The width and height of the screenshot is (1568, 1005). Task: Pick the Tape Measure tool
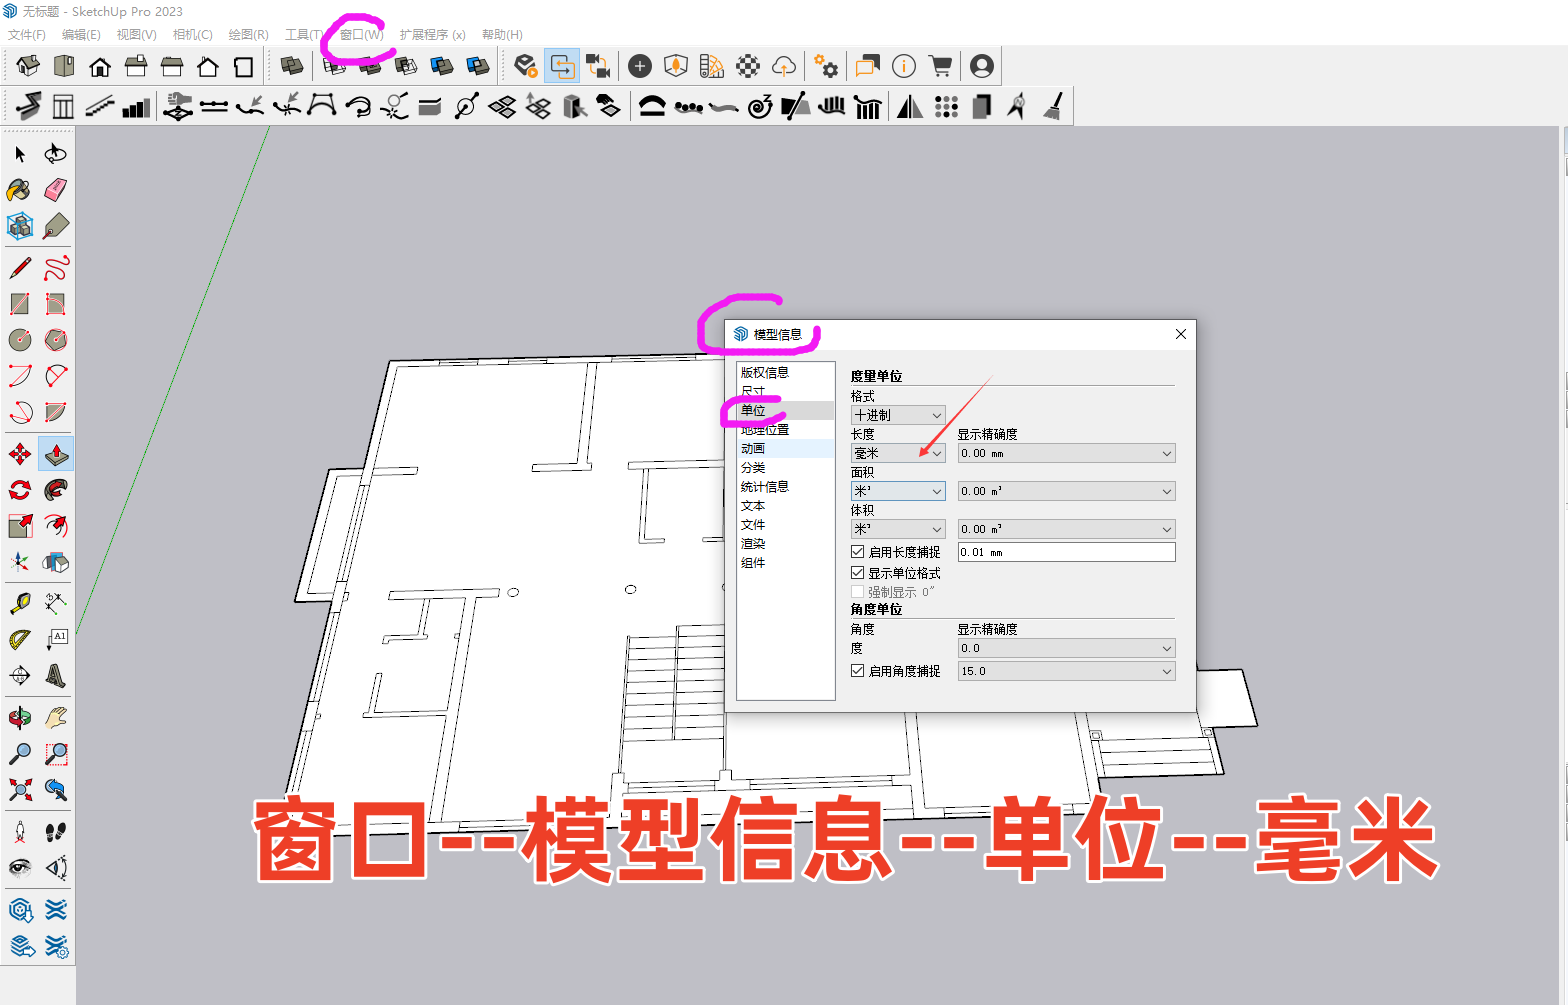19,603
